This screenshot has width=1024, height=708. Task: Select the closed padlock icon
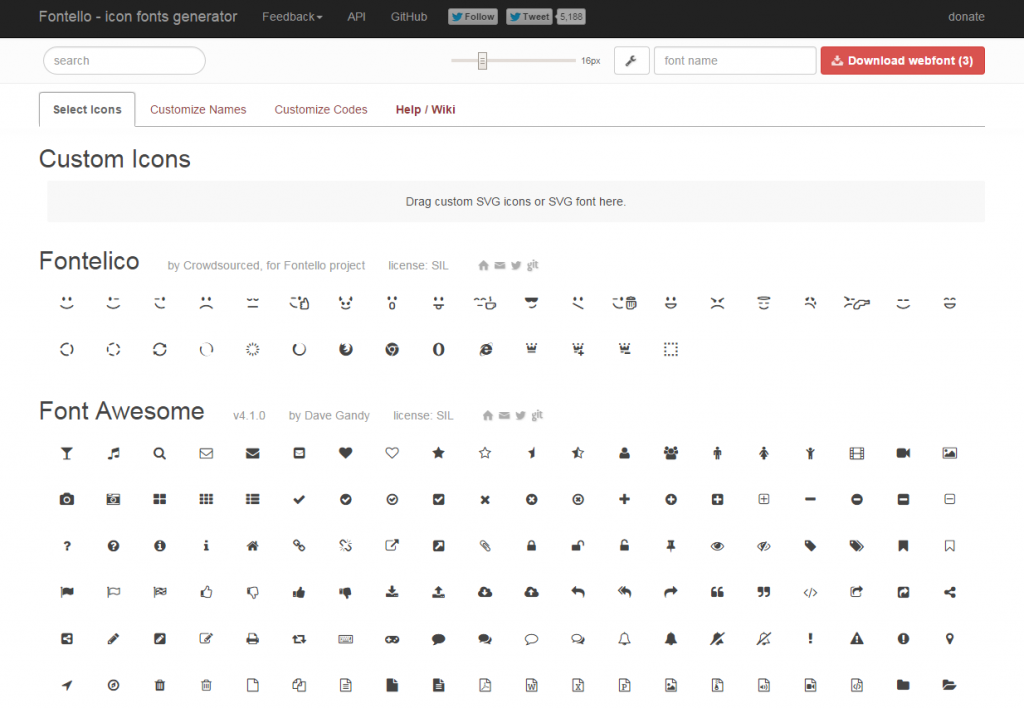(532, 546)
